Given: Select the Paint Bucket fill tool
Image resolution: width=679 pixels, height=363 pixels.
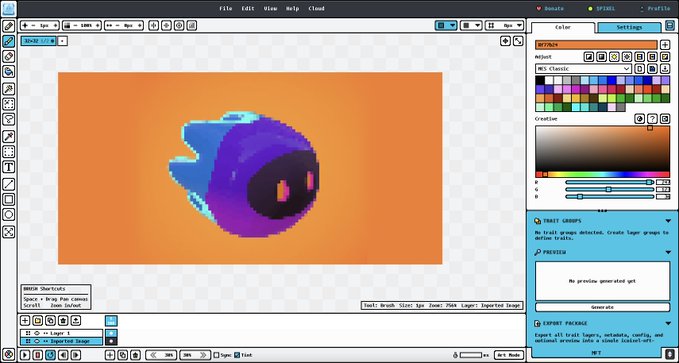Looking at the screenshot, I should pos(9,72).
